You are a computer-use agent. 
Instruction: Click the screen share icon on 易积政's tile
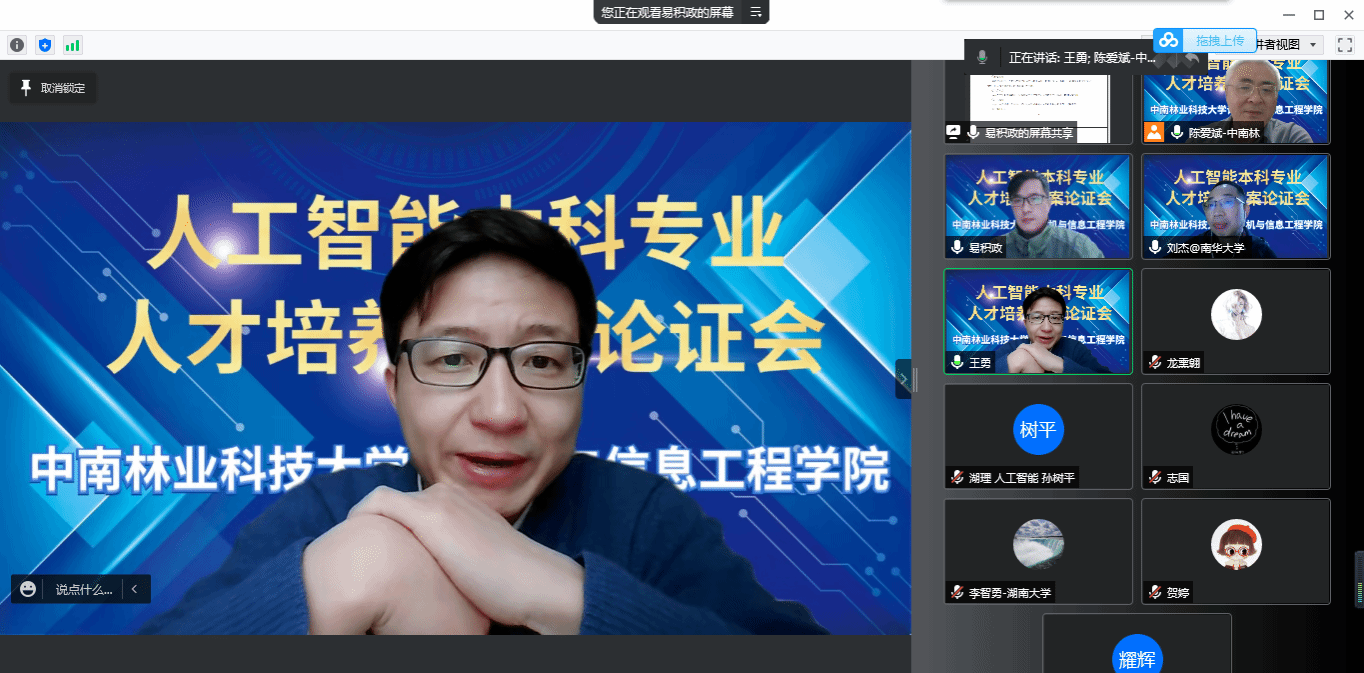[x=954, y=132]
